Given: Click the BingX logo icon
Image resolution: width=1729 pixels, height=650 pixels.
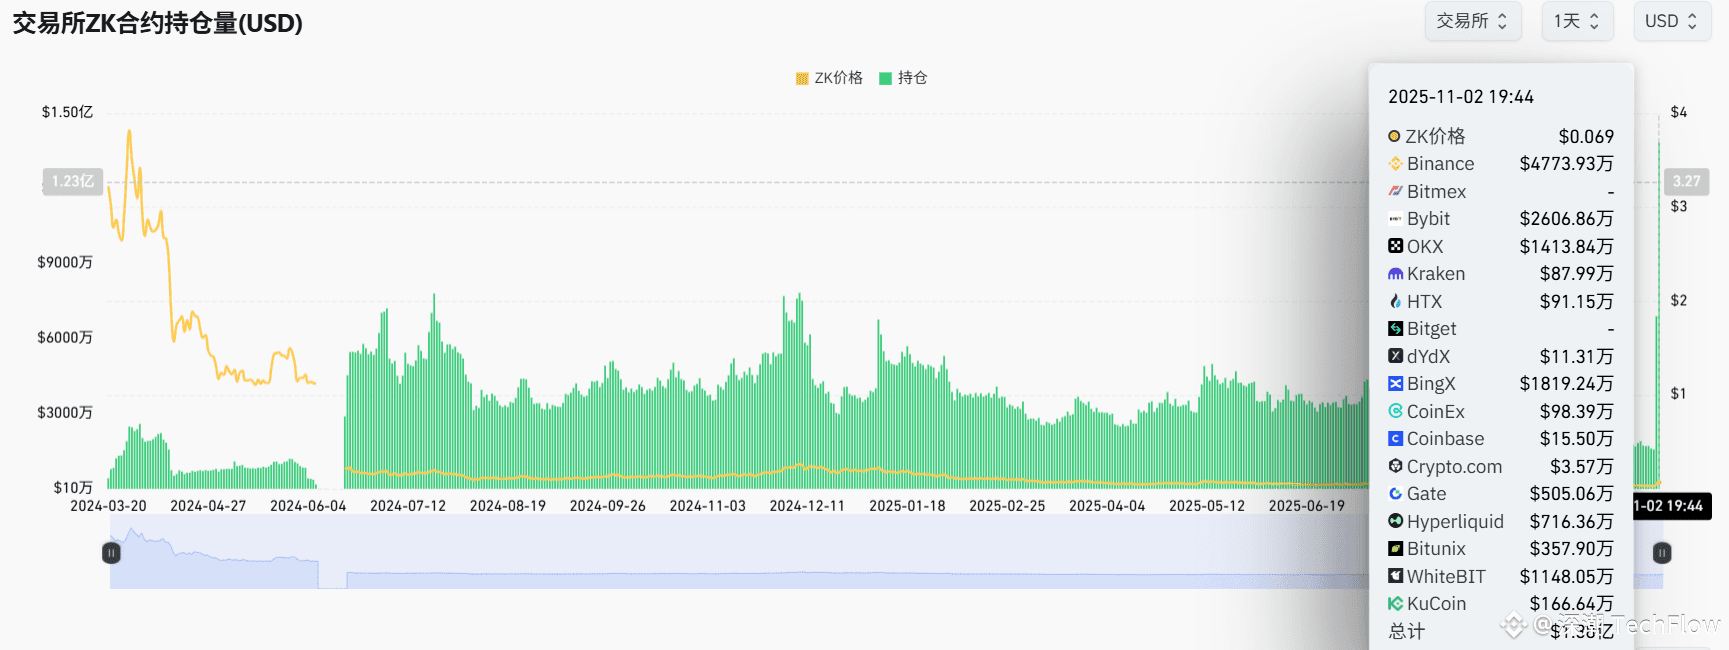Looking at the screenshot, I should click(1395, 384).
